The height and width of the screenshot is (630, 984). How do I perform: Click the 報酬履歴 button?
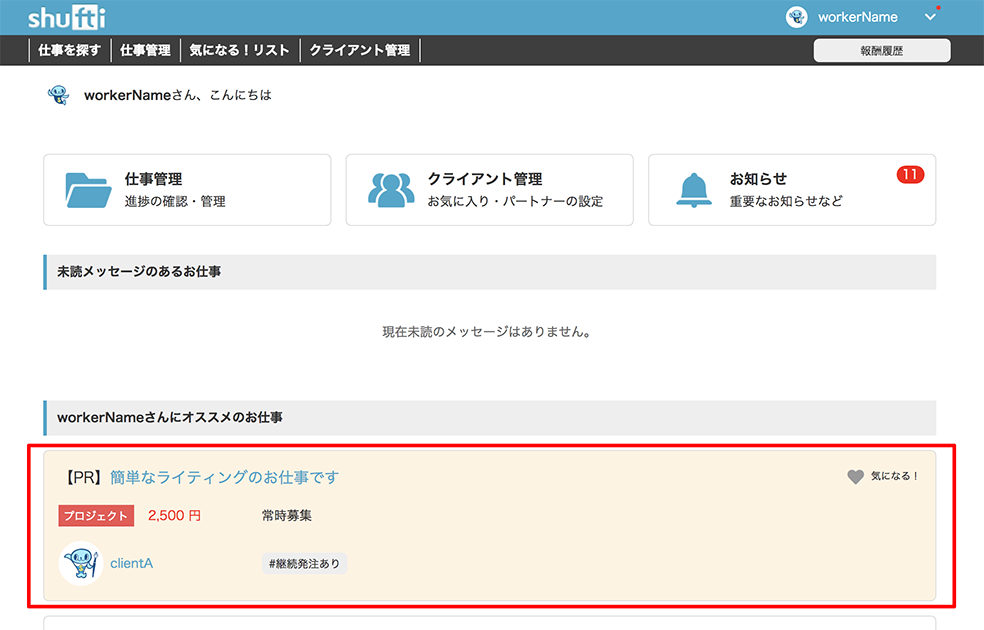pos(882,51)
